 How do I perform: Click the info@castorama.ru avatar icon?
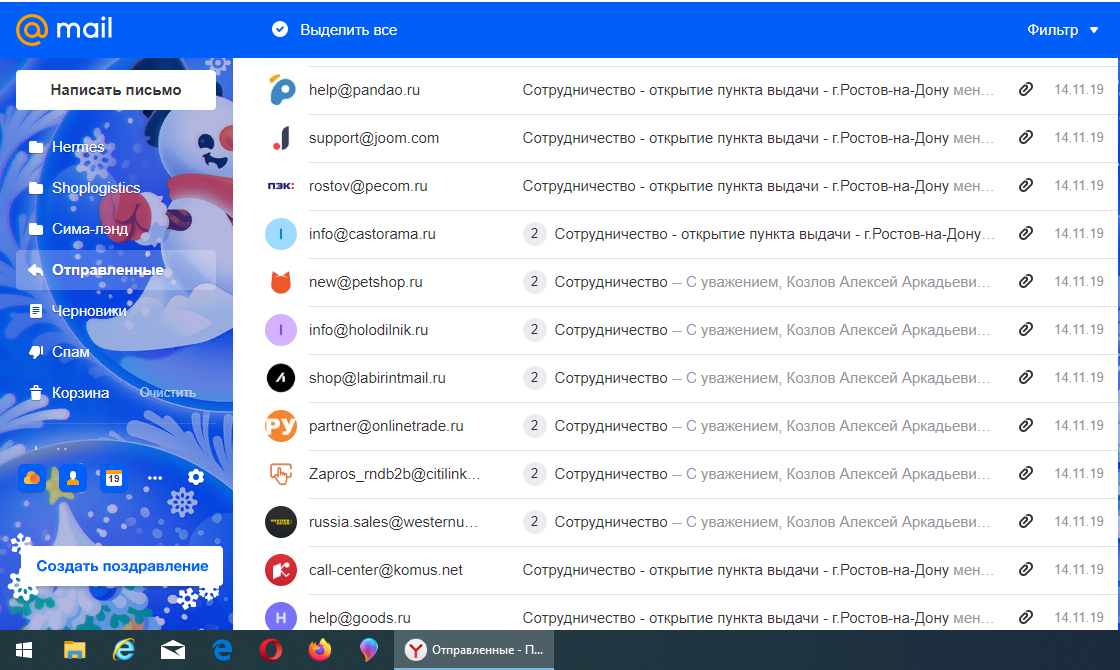pyautogui.click(x=281, y=234)
